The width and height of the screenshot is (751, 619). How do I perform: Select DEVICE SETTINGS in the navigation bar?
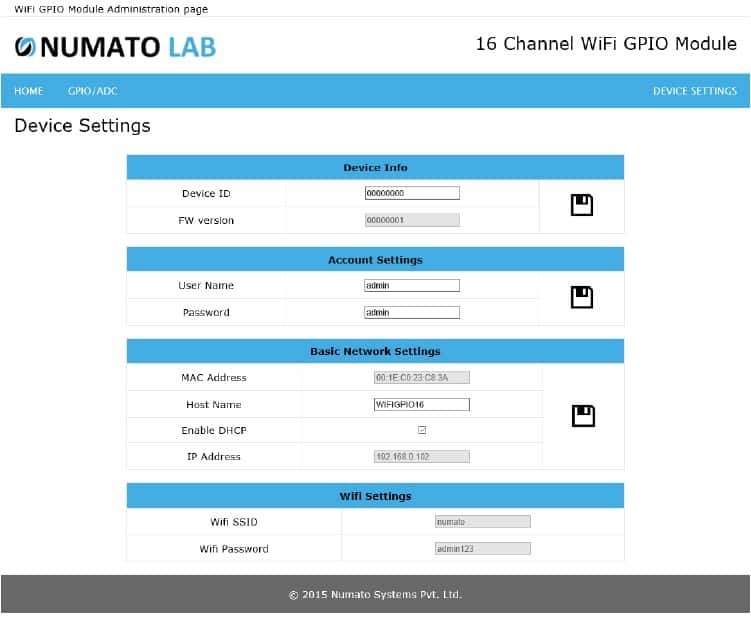click(x=694, y=91)
